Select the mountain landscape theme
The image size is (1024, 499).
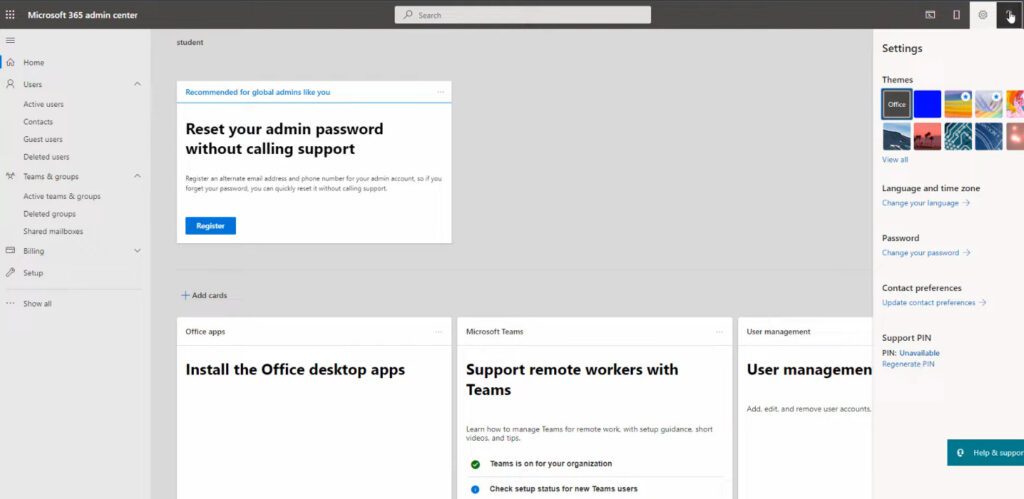click(x=897, y=137)
